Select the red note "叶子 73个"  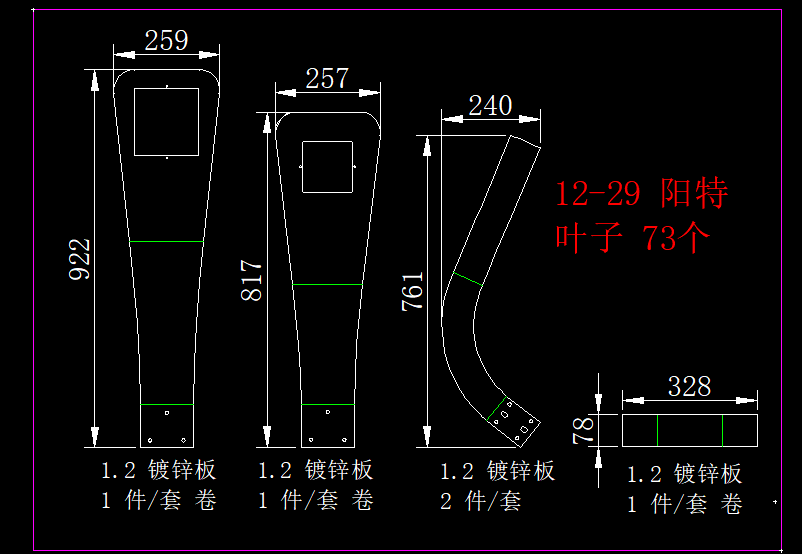(x=632, y=238)
